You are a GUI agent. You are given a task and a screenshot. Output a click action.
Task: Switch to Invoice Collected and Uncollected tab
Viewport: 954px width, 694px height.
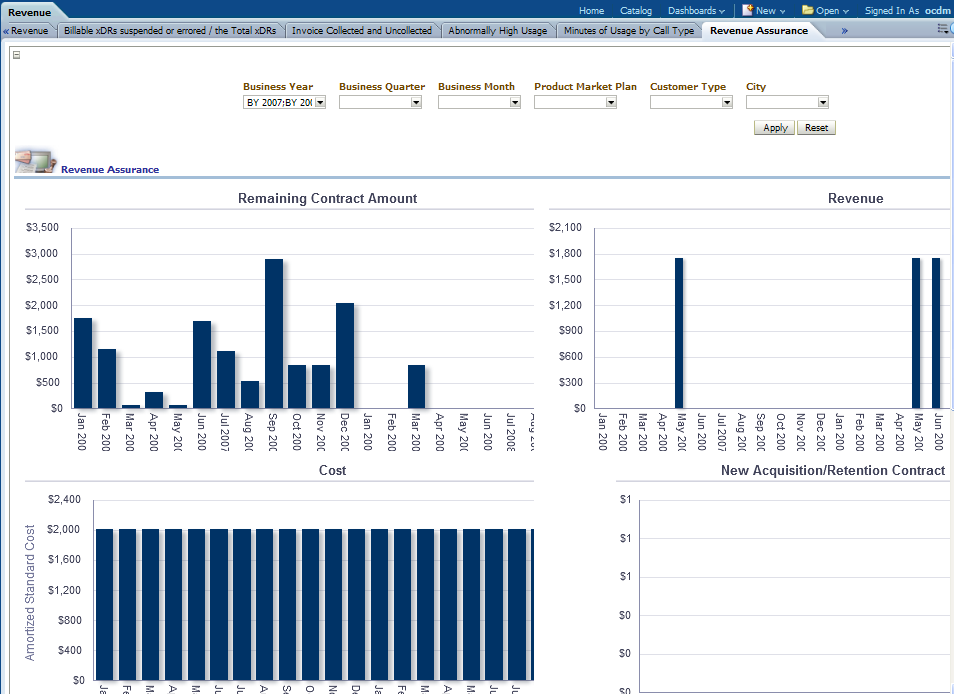[x=362, y=31]
